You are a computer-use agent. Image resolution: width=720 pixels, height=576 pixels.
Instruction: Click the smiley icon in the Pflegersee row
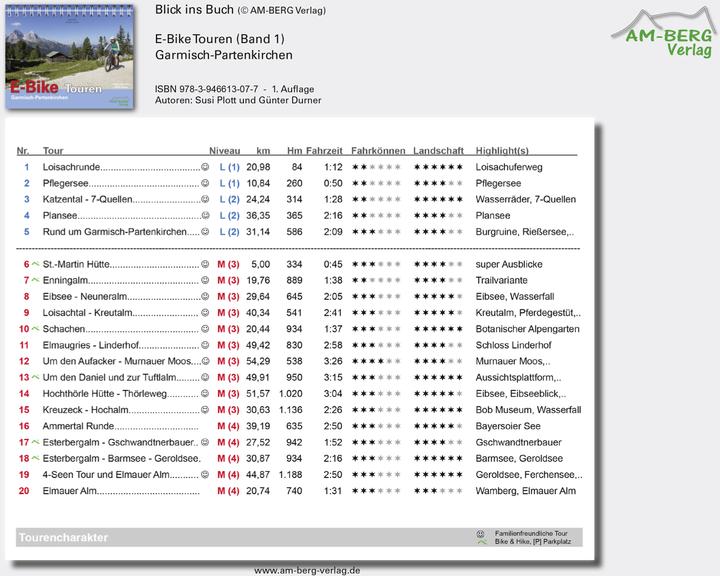coord(205,183)
